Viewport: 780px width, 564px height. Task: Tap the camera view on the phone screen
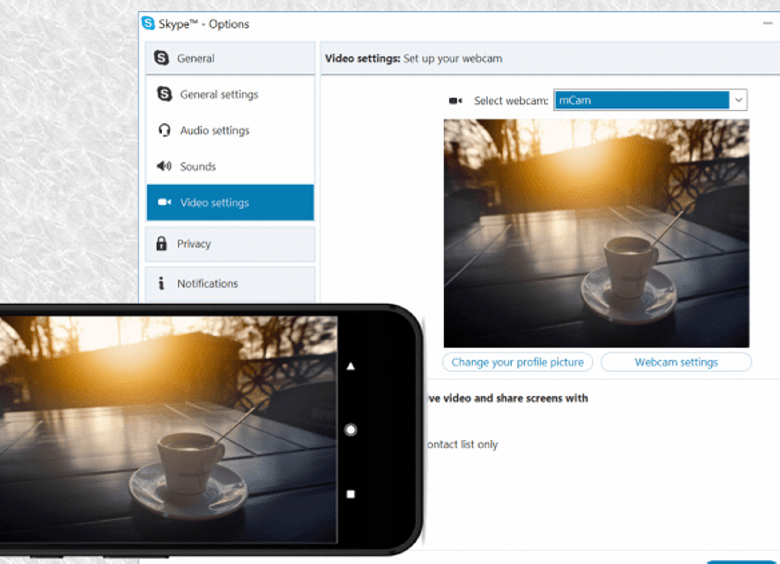169,430
